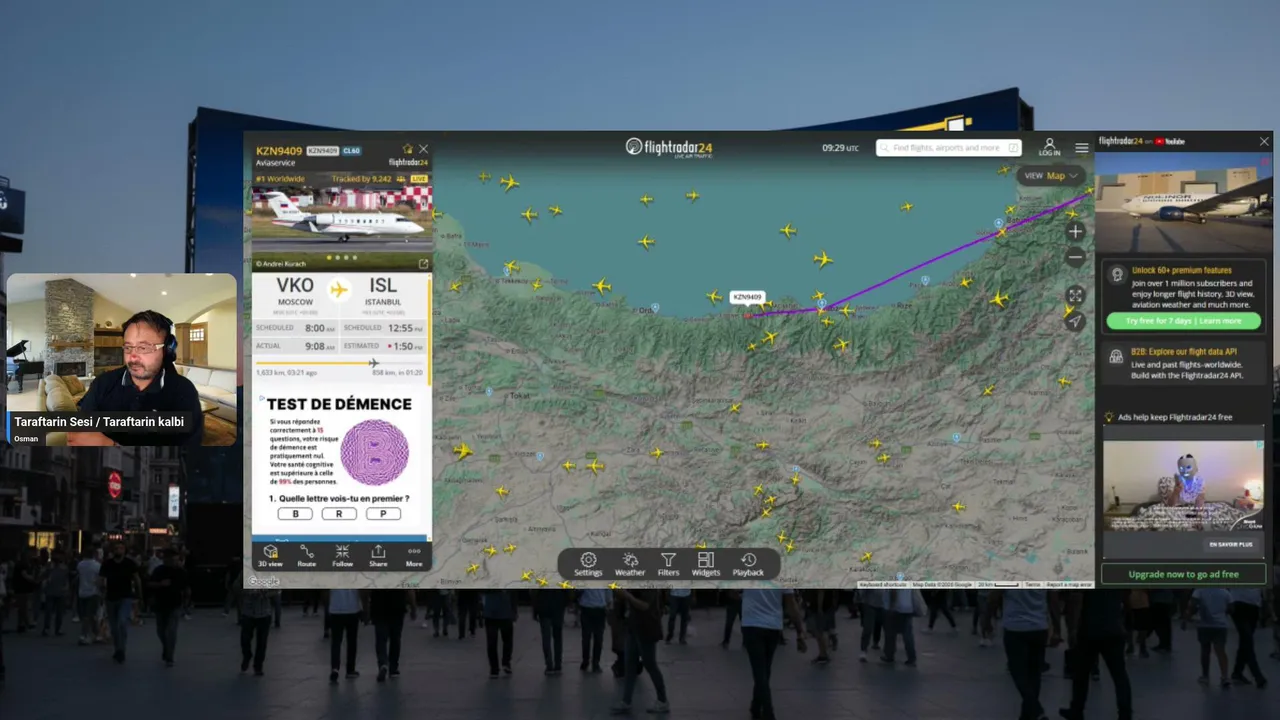Zoom in on the map with plus button
Screen dimensions: 1280x720
(x=1075, y=231)
